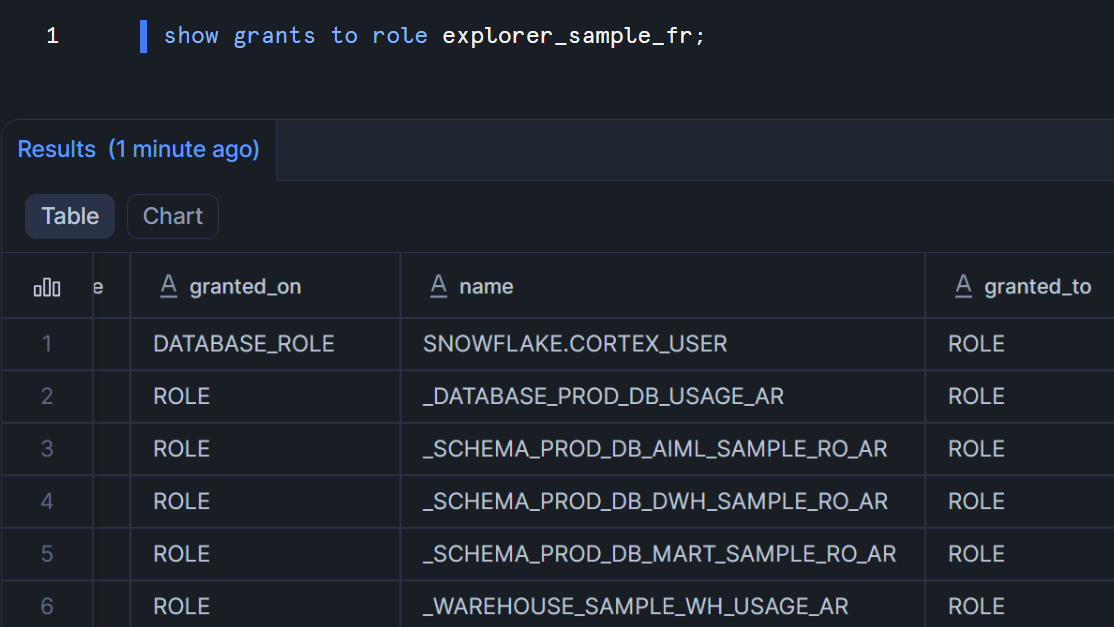Place cursor in SQL editor on explorer_sample_fr

coord(566,37)
